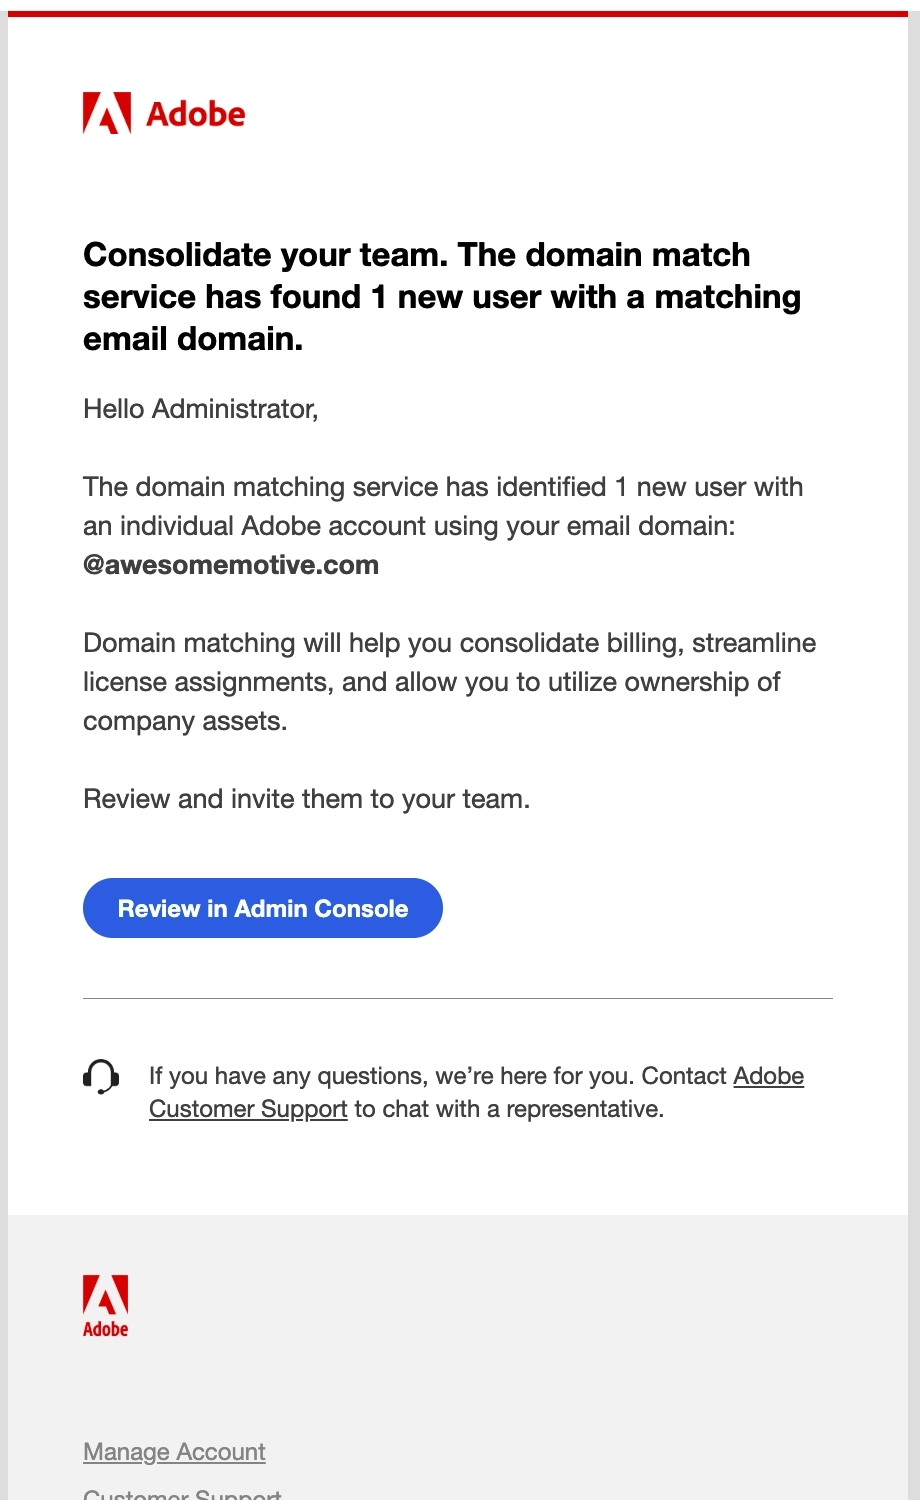
Task: Click "Contact" before the support link
Action: (x=685, y=1076)
